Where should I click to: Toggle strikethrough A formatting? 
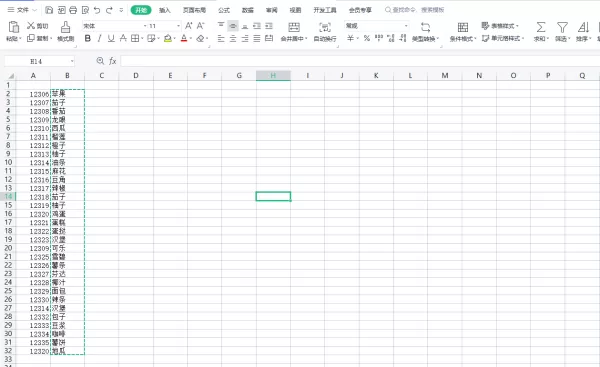(123, 38)
